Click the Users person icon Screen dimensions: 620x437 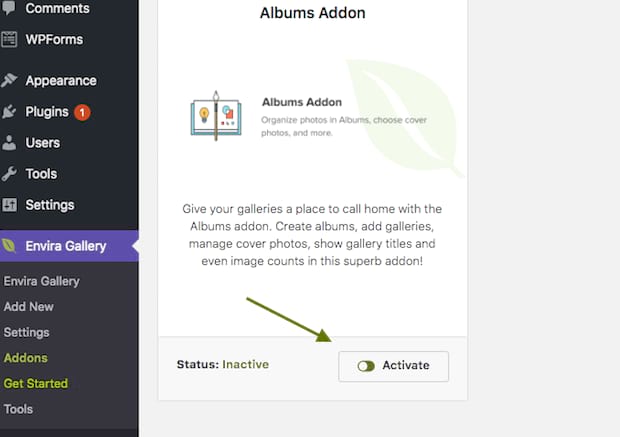pyautogui.click(x=10, y=143)
